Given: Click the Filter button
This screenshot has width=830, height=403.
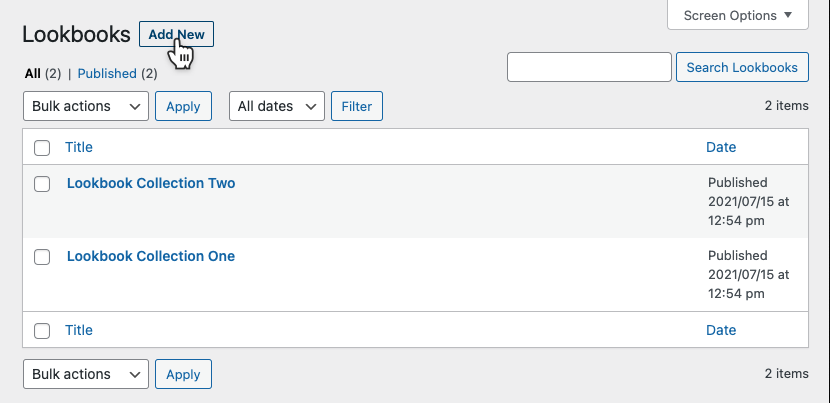Looking at the screenshot, I should 356,106.
